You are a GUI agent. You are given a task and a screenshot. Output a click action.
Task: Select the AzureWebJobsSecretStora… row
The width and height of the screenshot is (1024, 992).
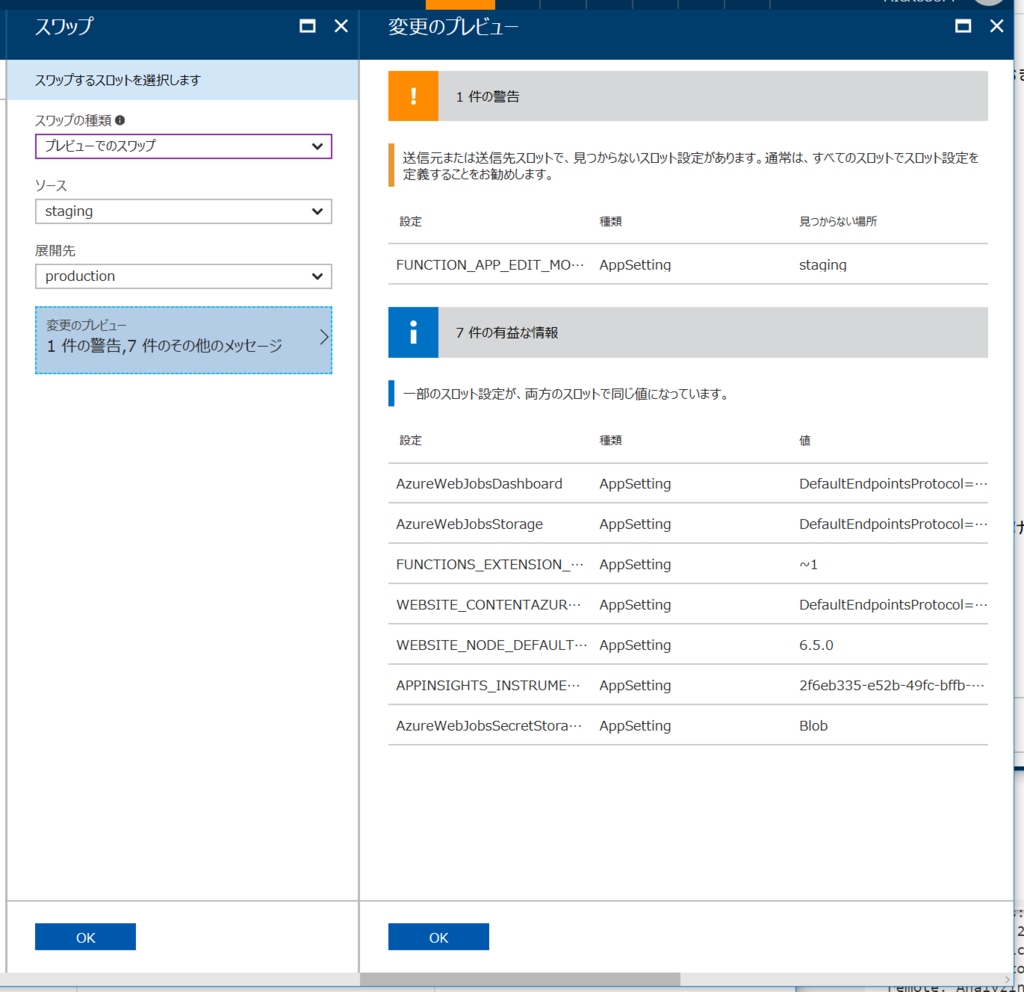click(688, 726)
